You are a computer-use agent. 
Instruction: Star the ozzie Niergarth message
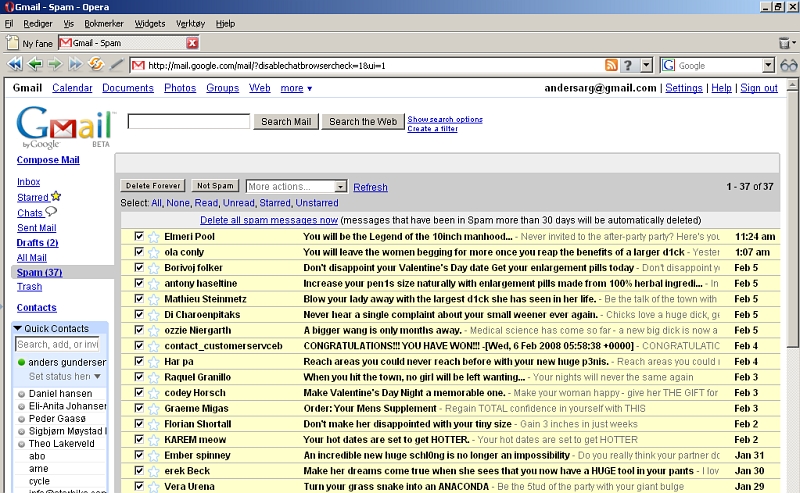tap(154, 331)
